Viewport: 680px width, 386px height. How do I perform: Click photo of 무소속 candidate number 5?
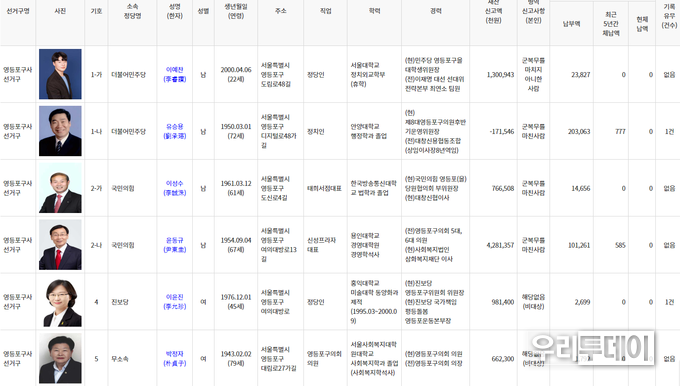tap(60, 358)
